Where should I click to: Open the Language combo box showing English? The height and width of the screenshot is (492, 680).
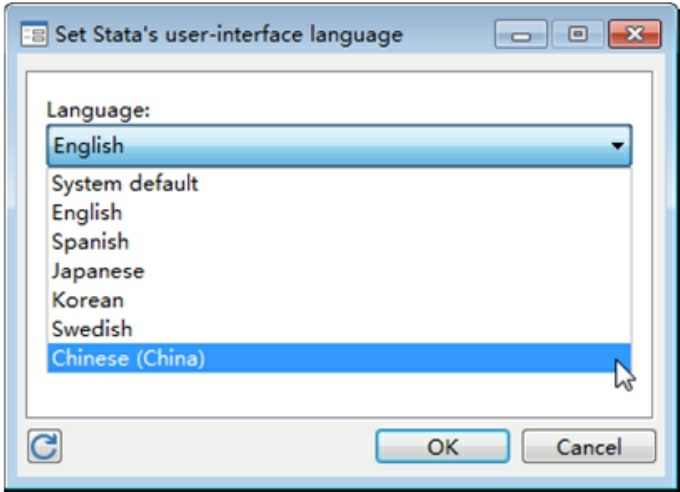339,145
